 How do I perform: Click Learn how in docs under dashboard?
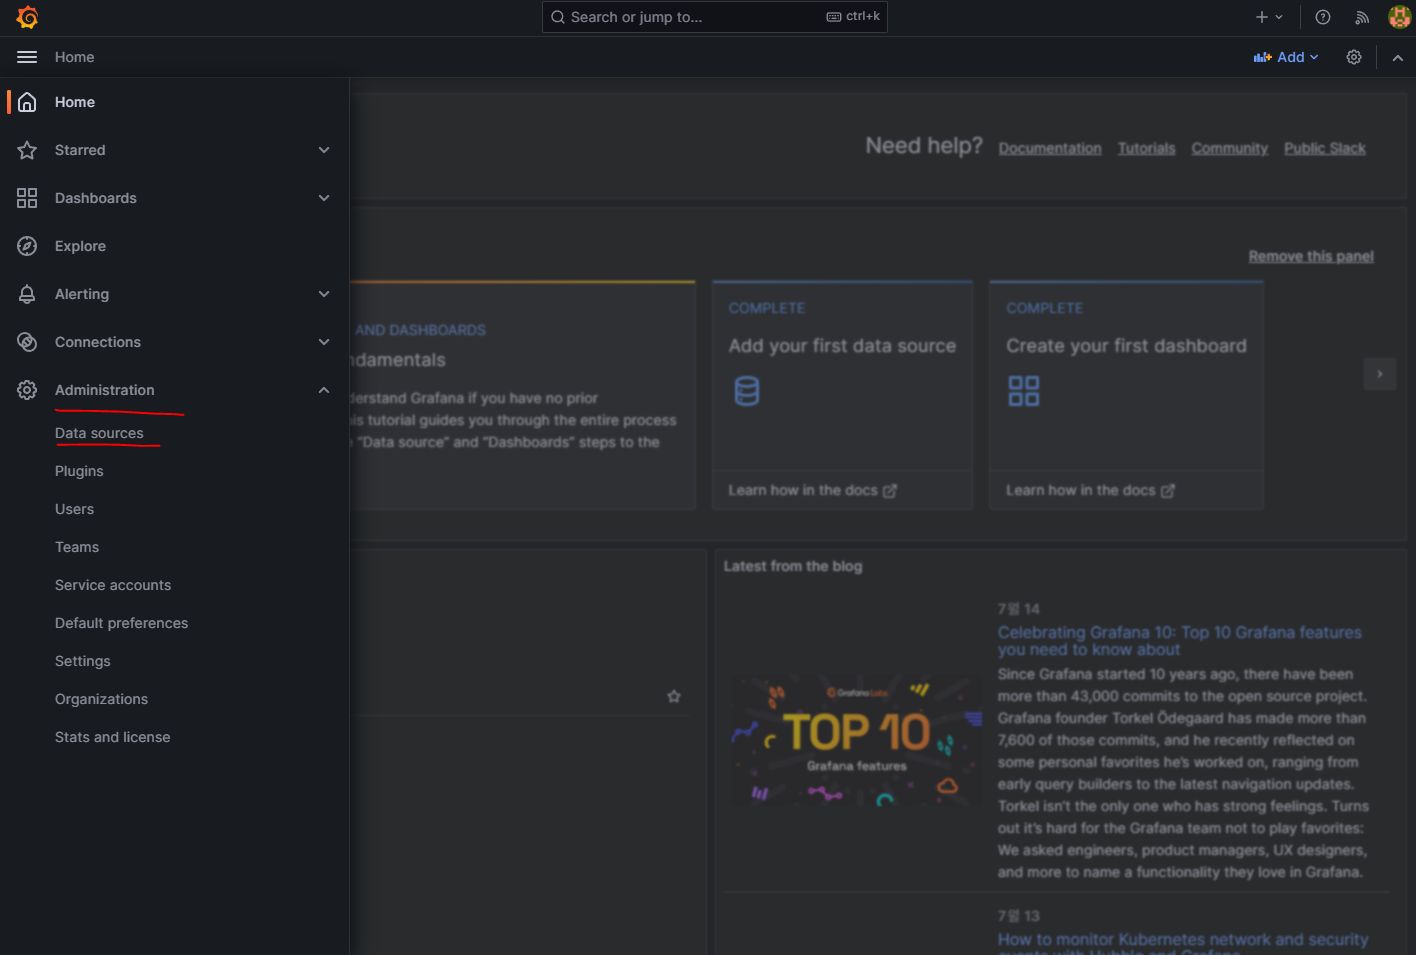tap(1090, 490)
